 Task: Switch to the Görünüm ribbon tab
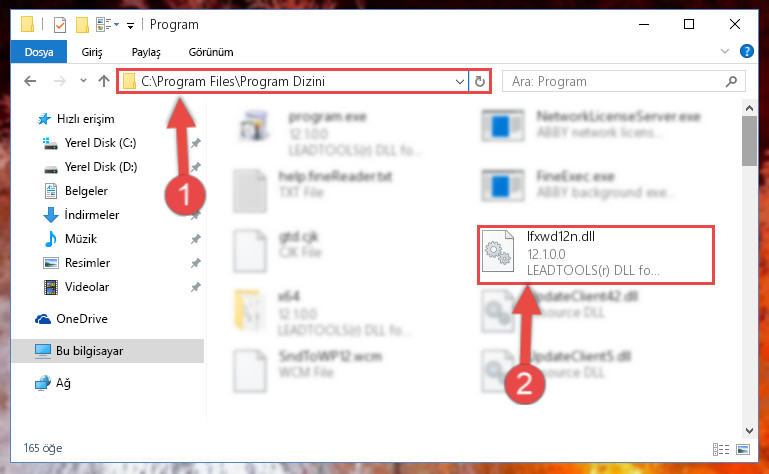coord(211,52)
